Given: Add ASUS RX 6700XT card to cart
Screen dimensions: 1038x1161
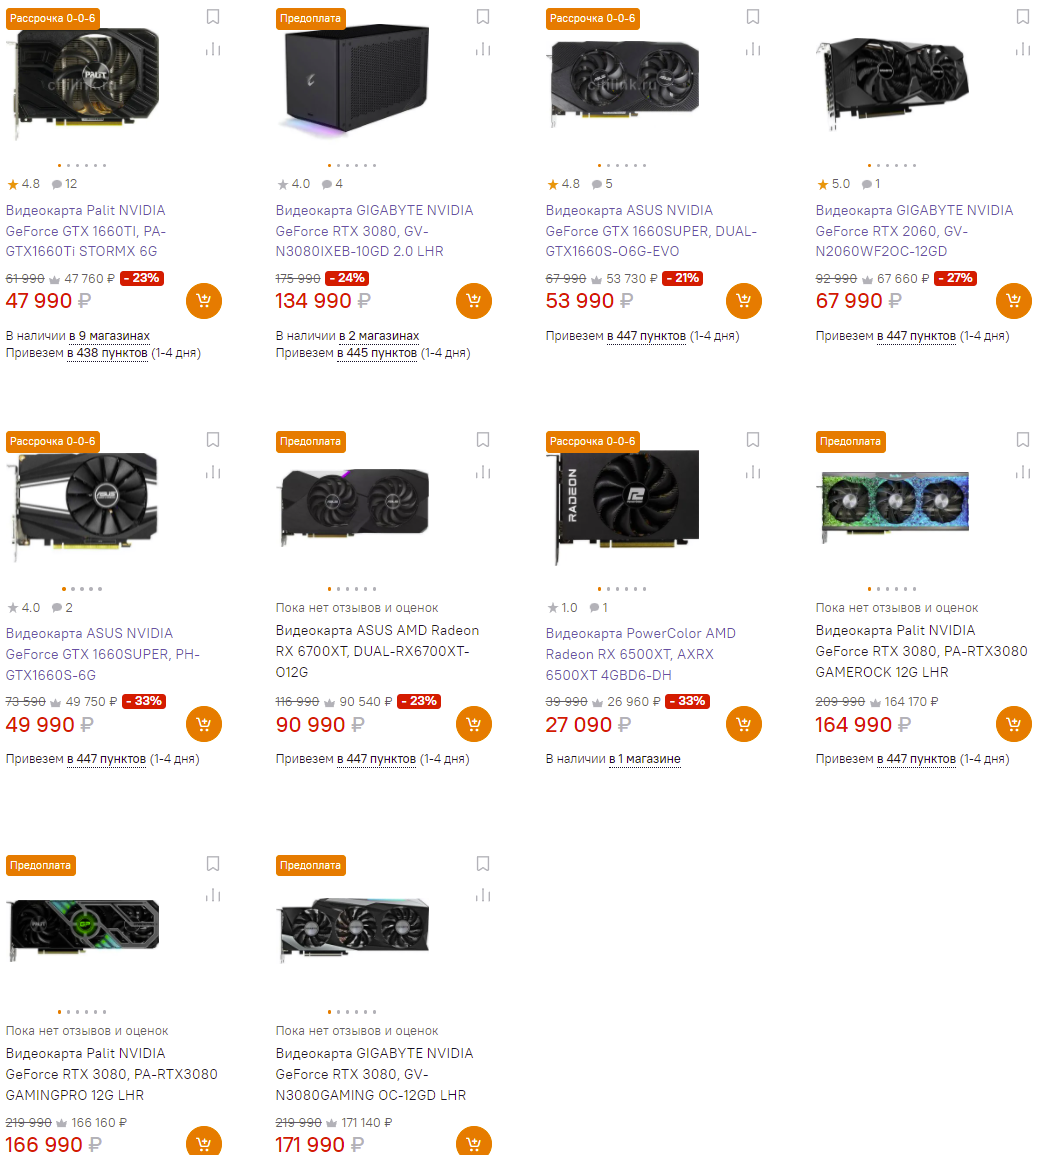Looking at the screenshot, I should pyautogui.click(x=474, y=723).
